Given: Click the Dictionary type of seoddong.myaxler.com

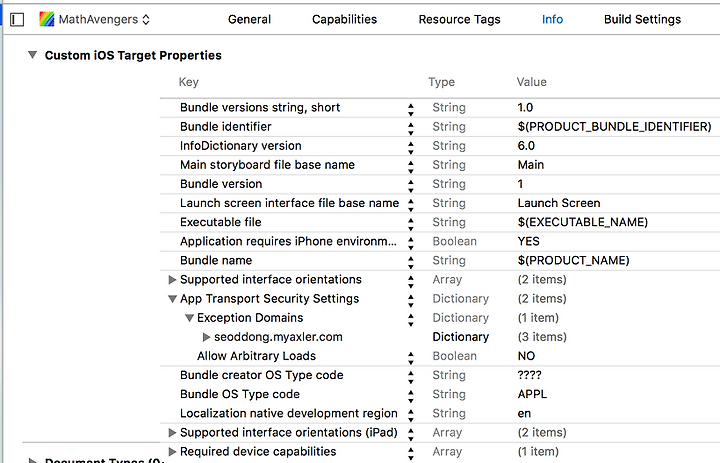Looking at the screenshot, I should pyautogui.click(x=461, y=337).
